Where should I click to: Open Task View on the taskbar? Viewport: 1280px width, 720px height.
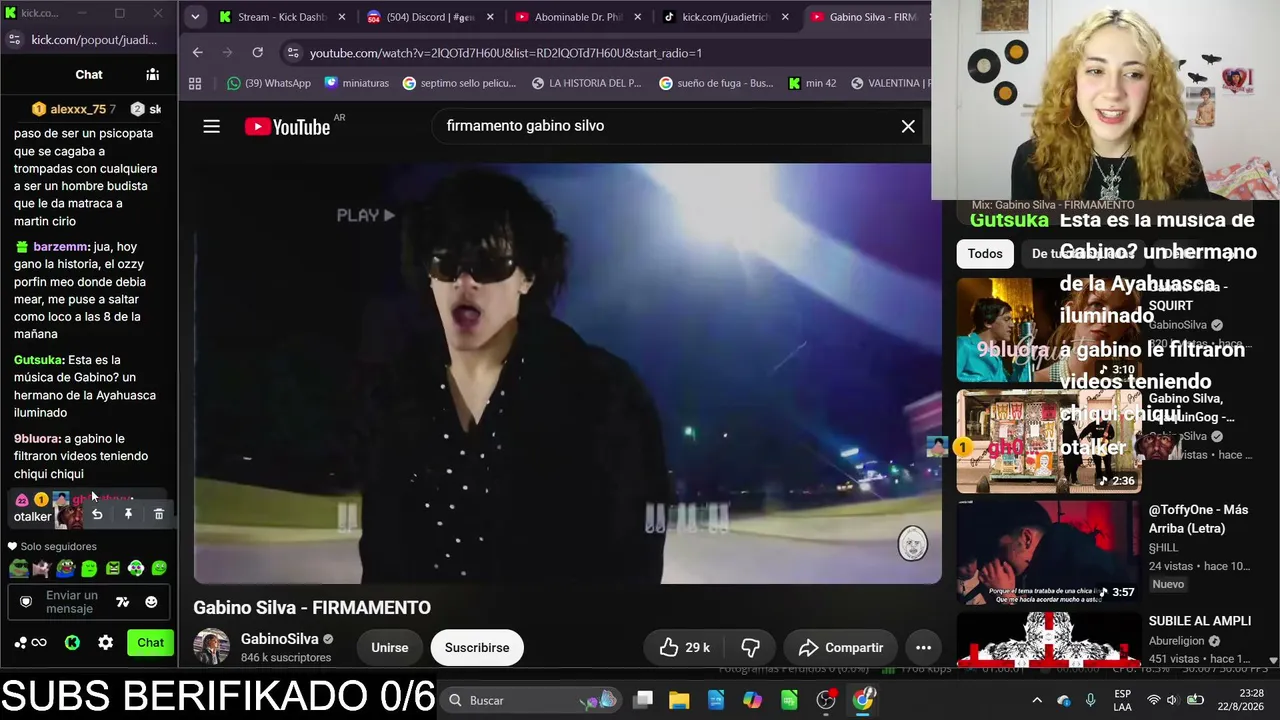(643, 700)
